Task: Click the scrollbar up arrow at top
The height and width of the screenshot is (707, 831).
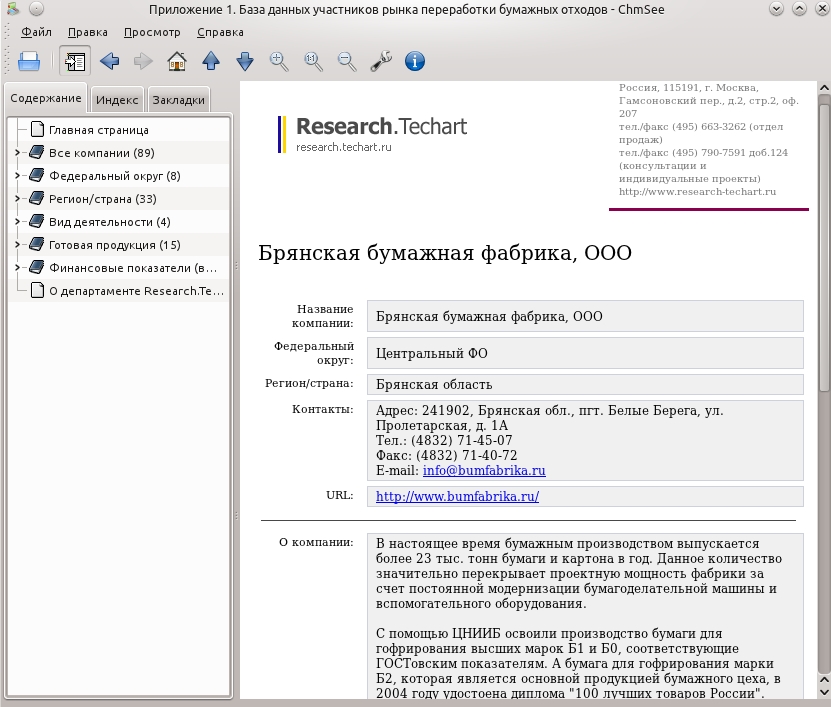Action: (x=824, y=87)
